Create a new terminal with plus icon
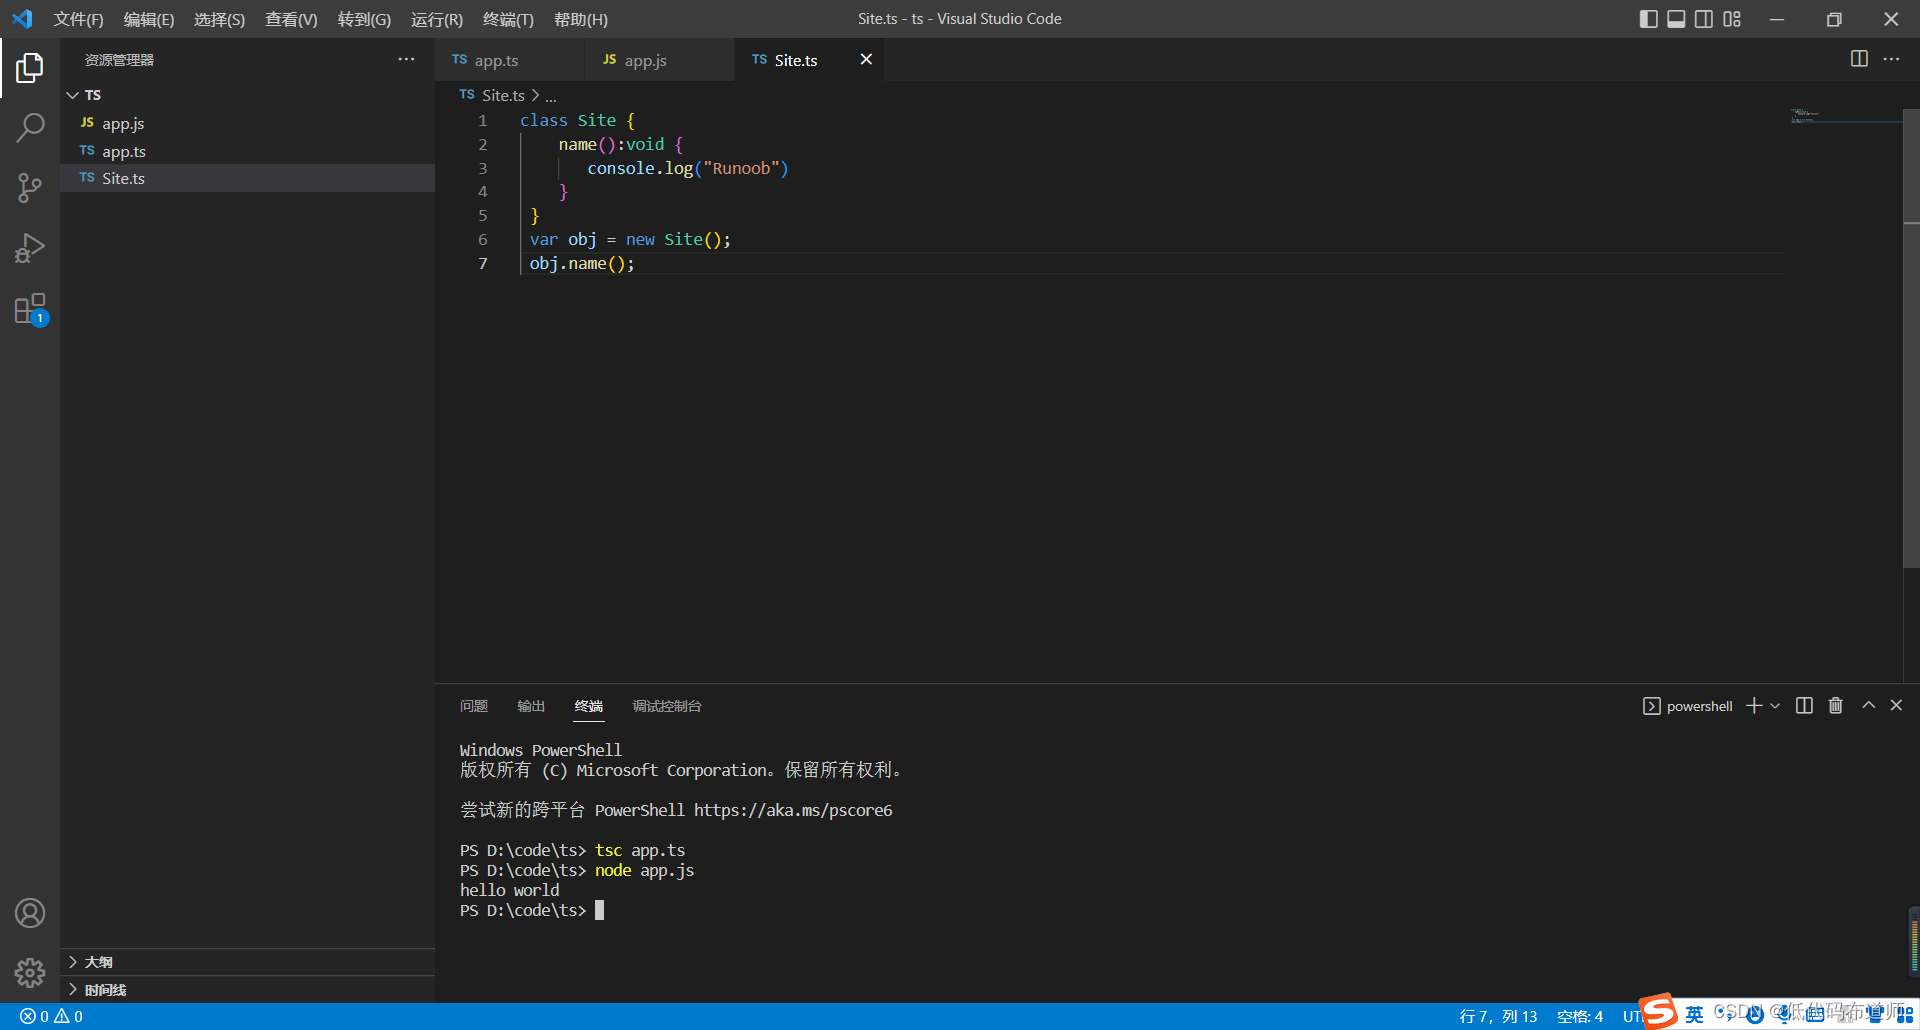The width and height of the screenshot is (1920, 1030). tap(1754, 706)
